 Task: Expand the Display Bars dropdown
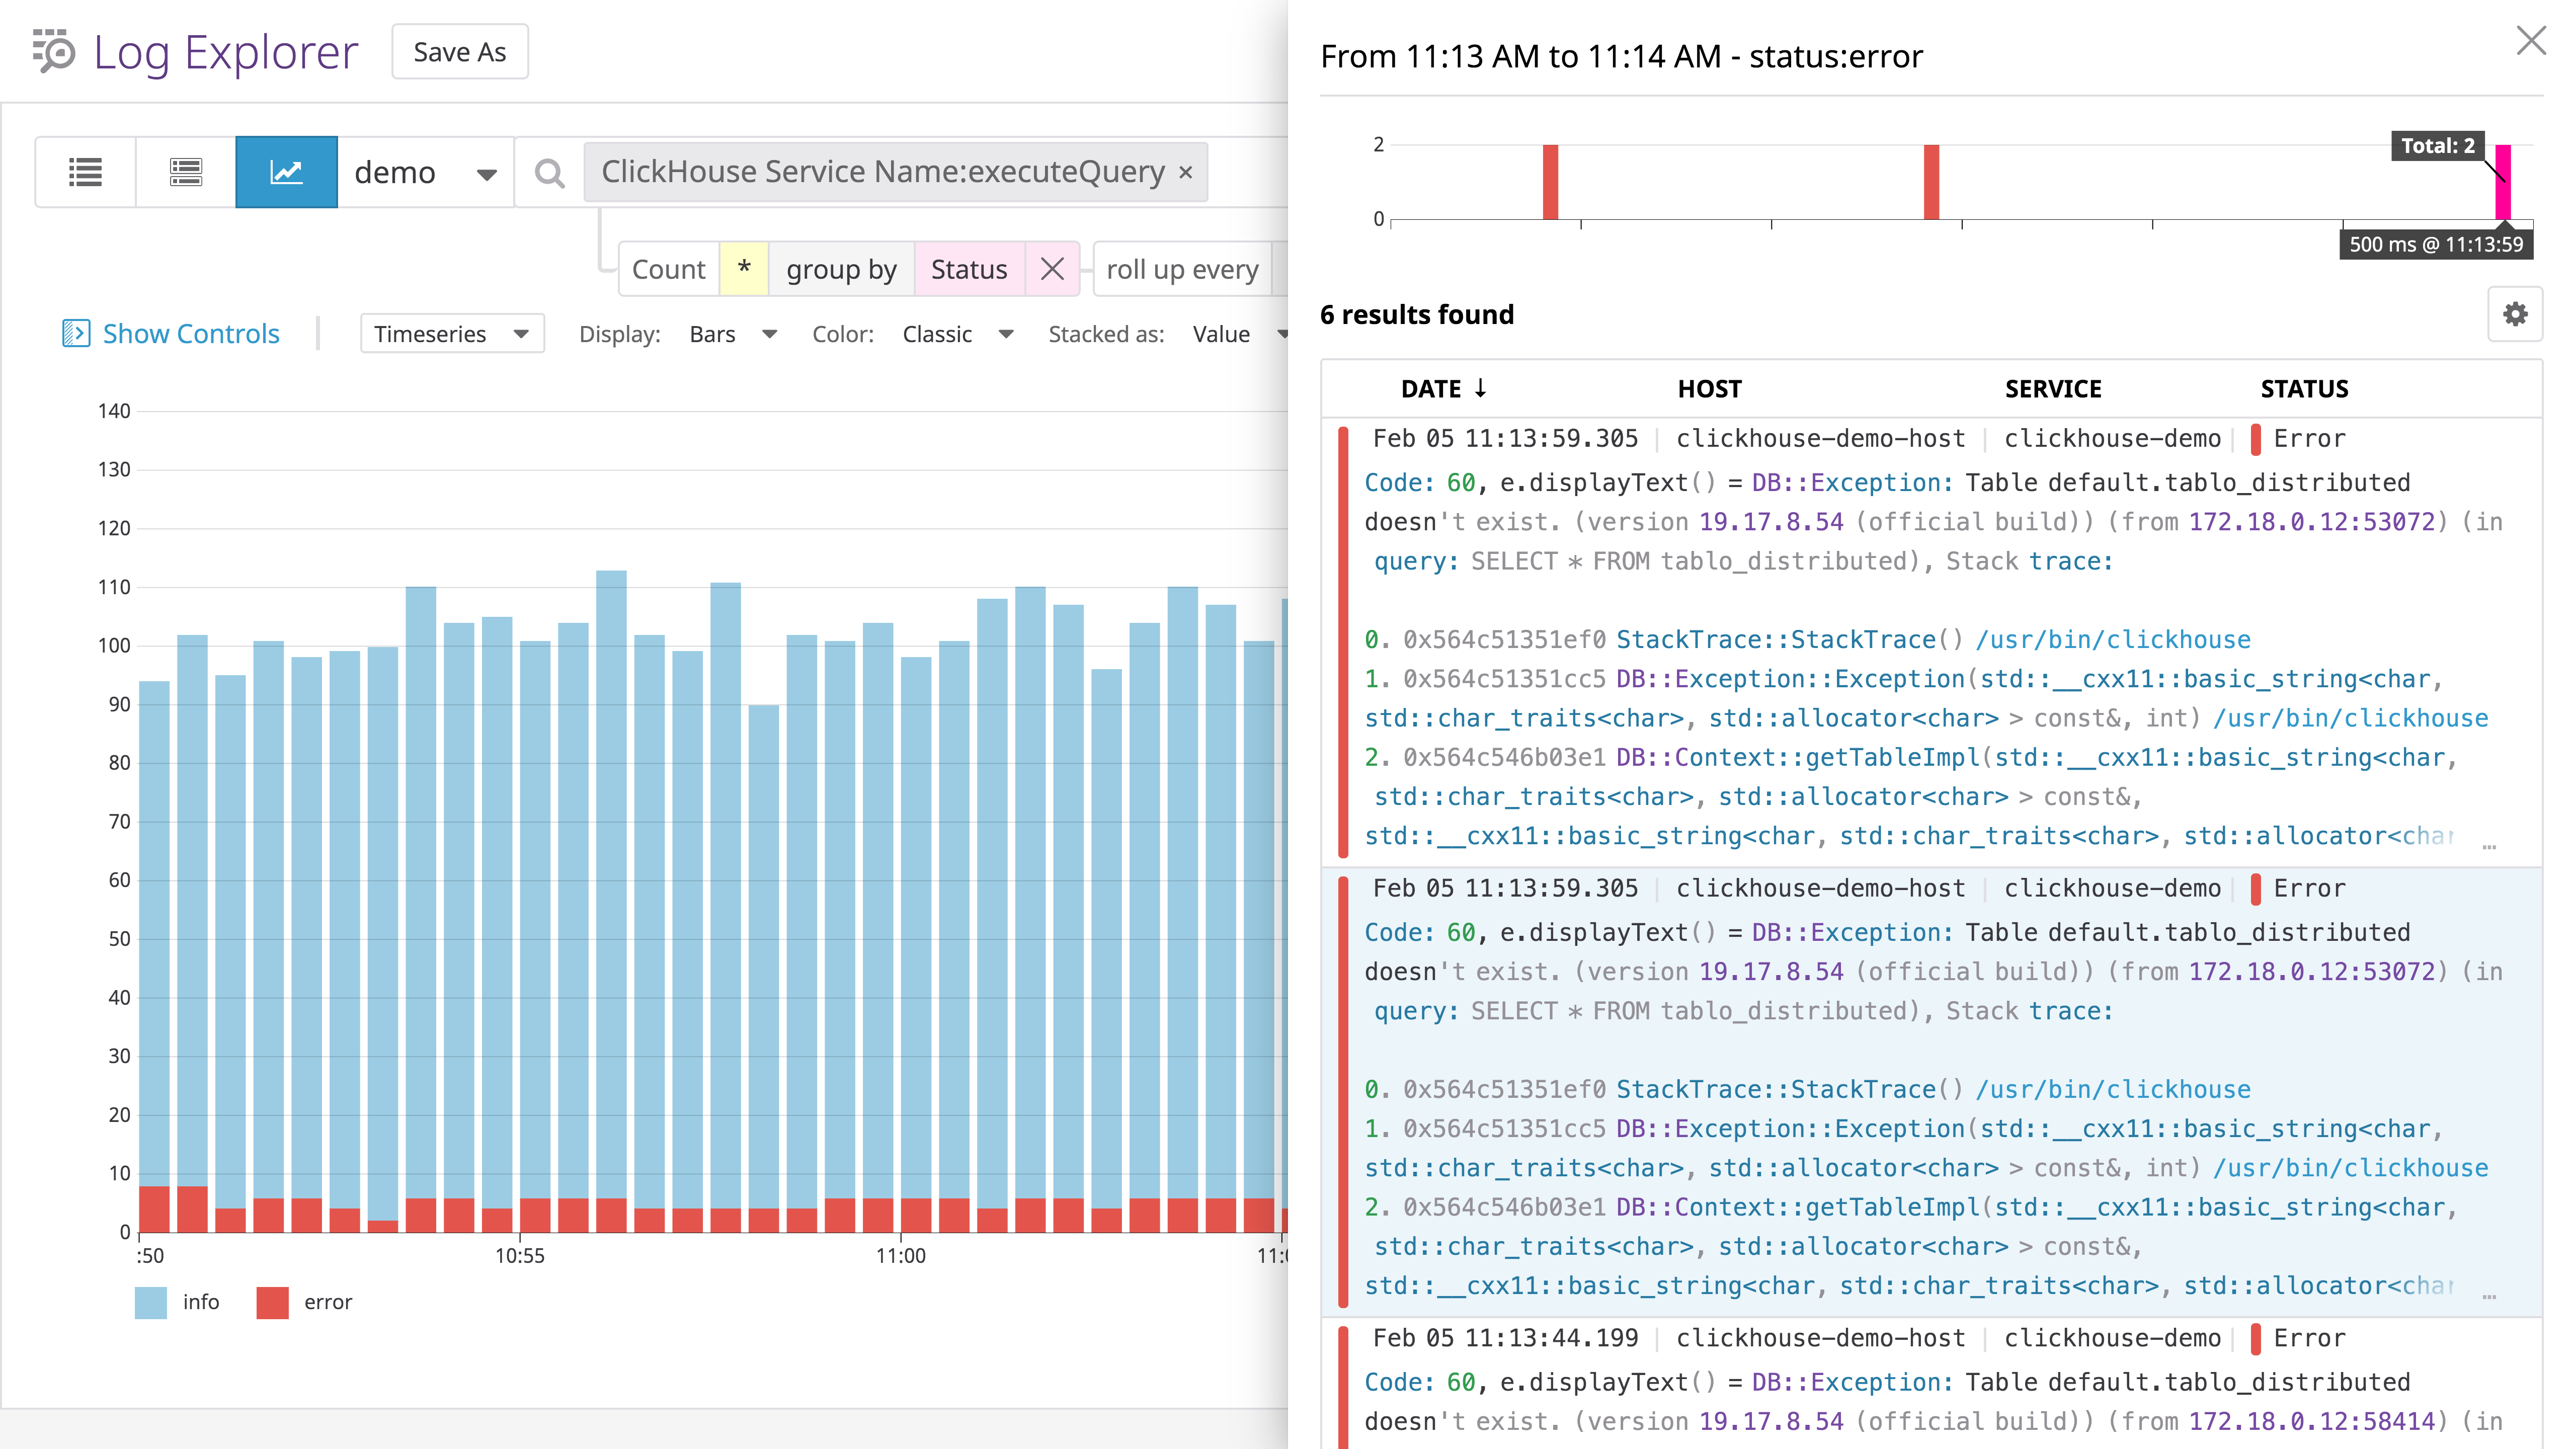click(732, 334)
